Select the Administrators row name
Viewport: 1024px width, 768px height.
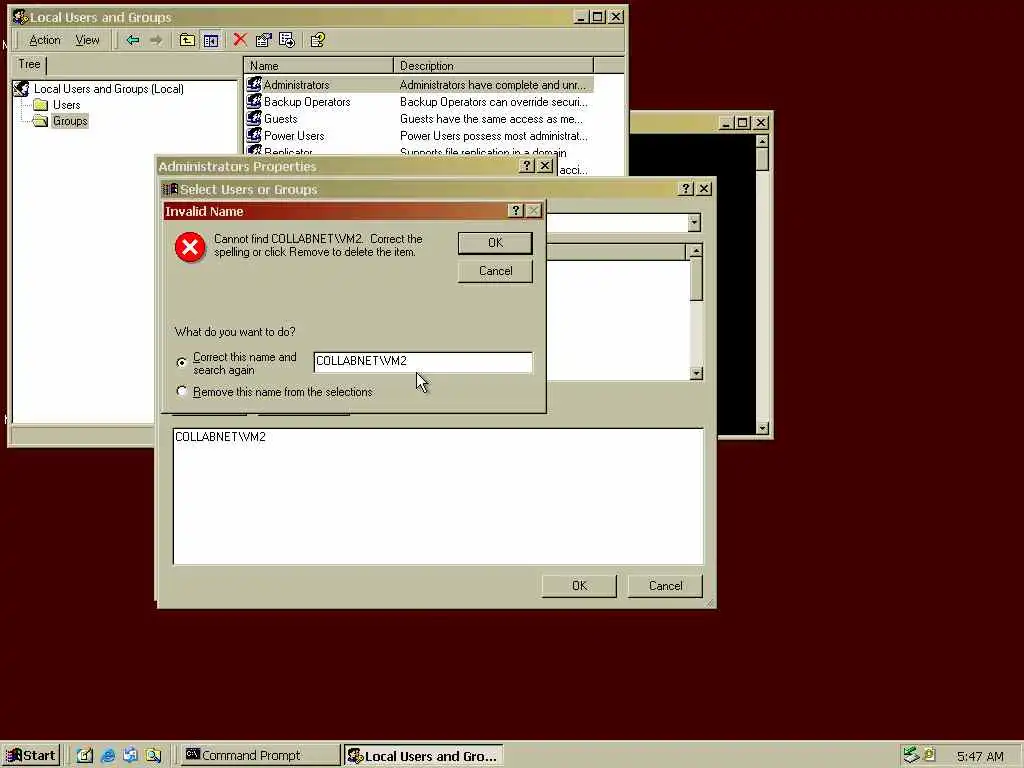tap(296, 85)
